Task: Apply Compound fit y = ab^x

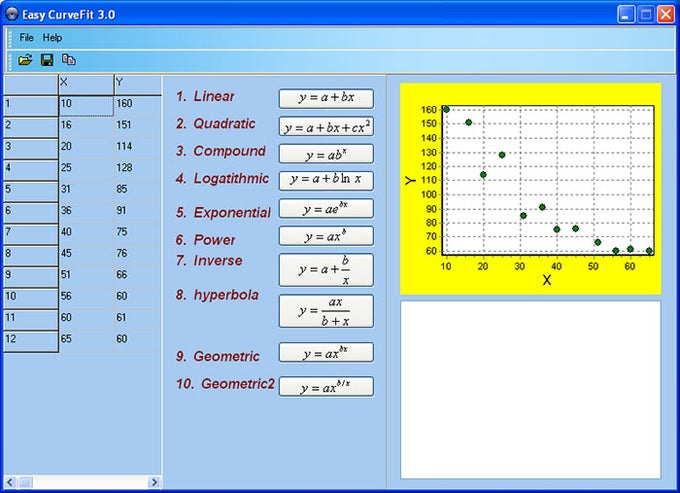Action: point(326,154)
